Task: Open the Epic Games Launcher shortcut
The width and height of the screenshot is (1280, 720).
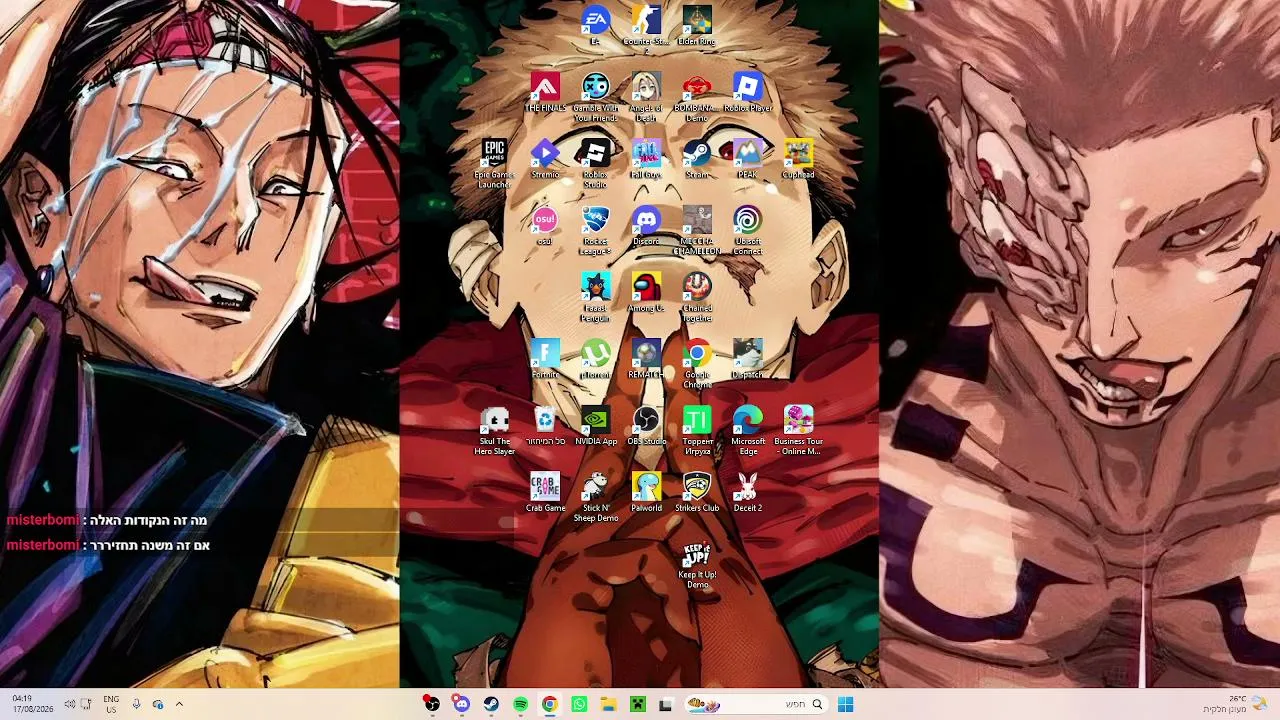Action: (494, 164)
